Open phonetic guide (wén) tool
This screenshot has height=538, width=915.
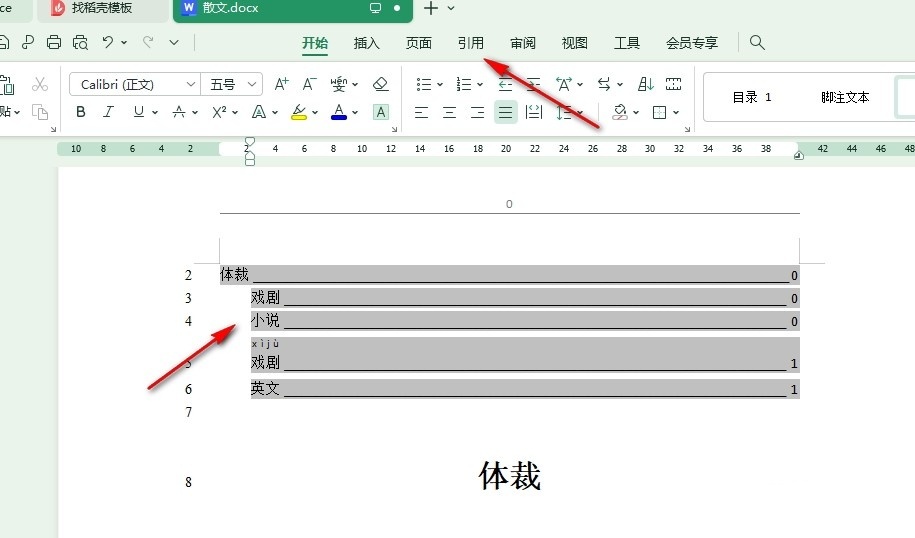tap(338, 85)
